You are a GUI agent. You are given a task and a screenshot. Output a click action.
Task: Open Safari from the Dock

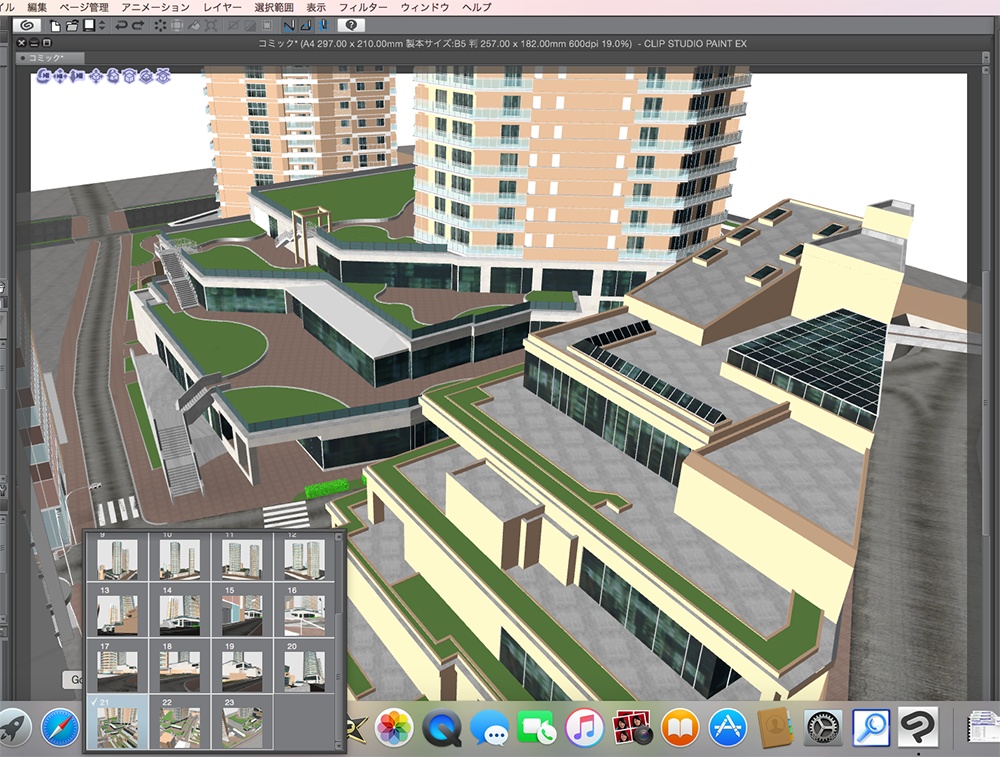coord(60,728)
